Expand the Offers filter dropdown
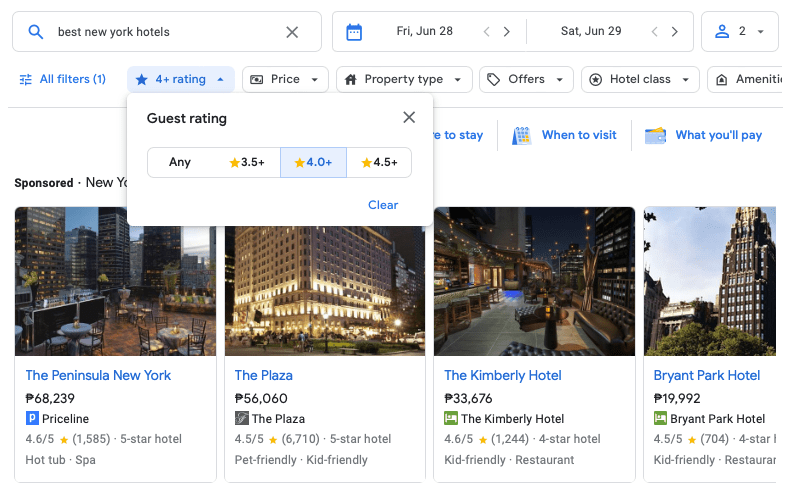The width and height of the screenshot is (793, 496). tap(526, 79)
